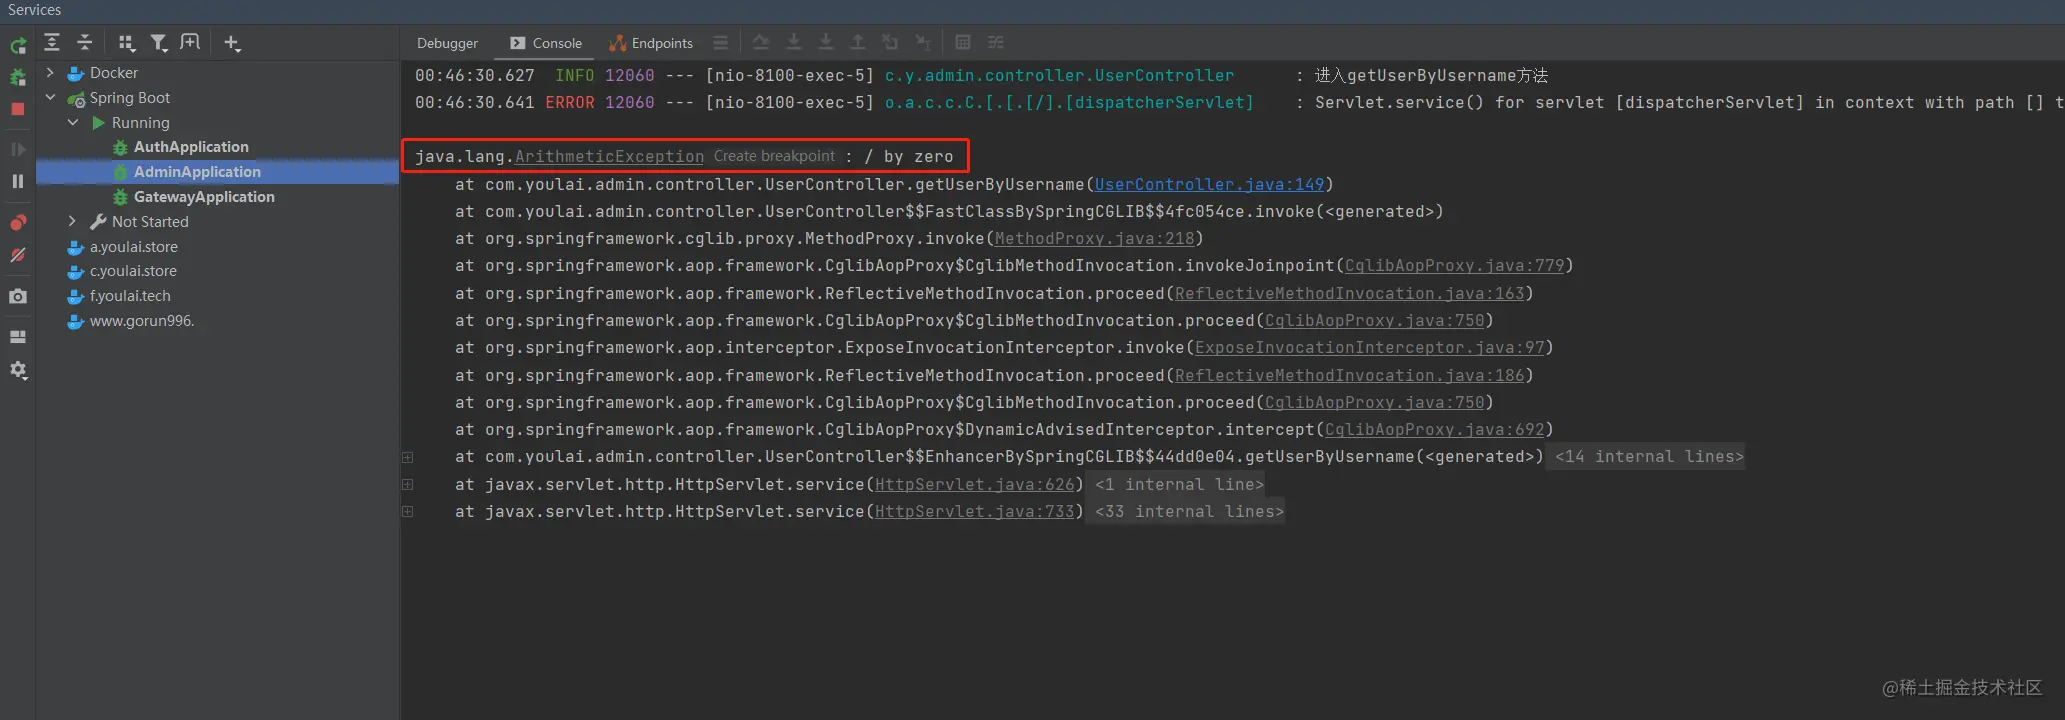Click the Step Out icon
The width and height of the screenshot is (2065, 720).
pyautogui.click(x=858, y=42)
